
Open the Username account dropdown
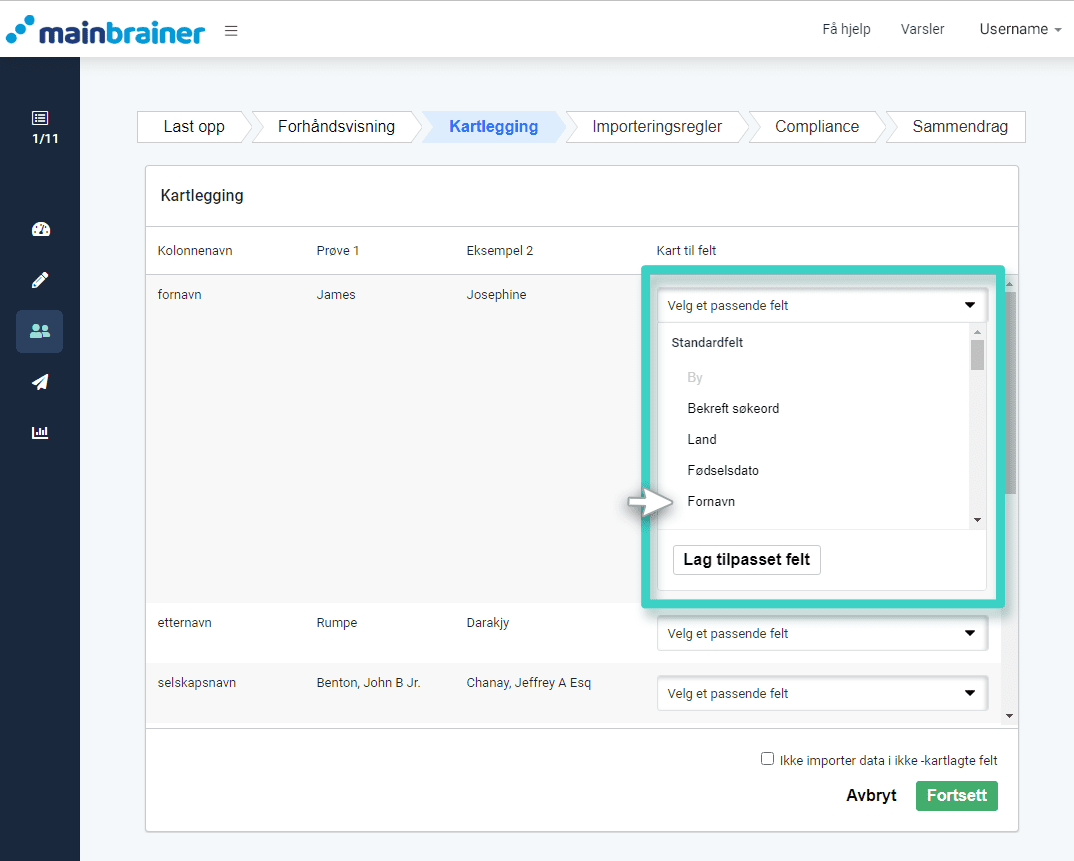click(1019, 29)
